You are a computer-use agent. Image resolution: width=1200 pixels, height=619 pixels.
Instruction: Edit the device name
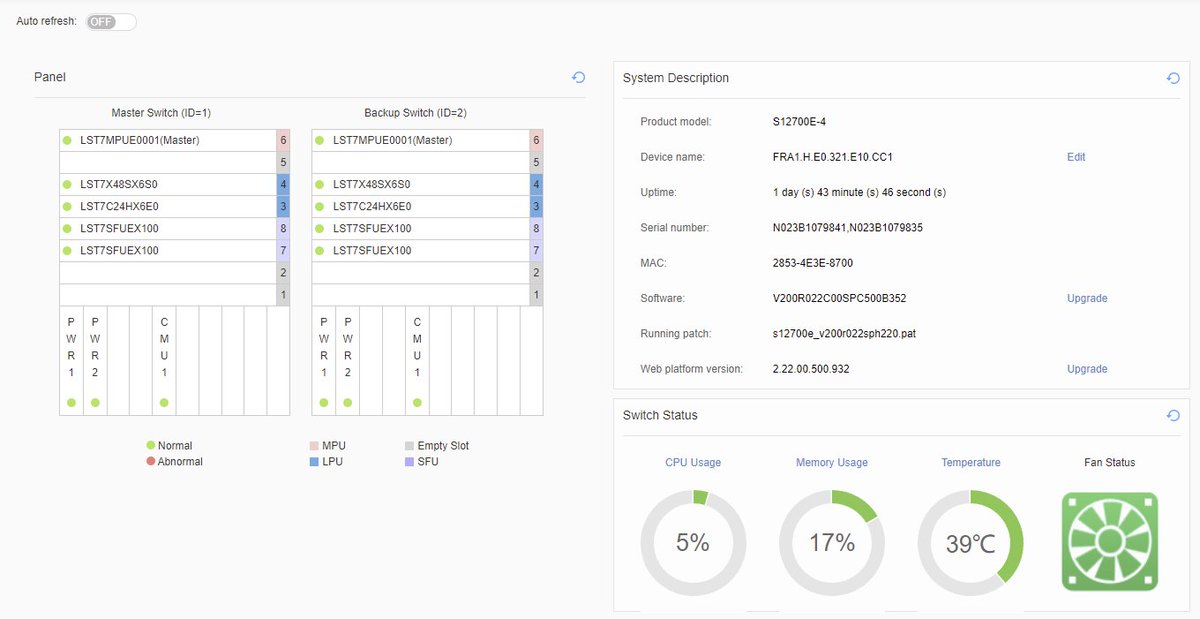pos(1076,157)
